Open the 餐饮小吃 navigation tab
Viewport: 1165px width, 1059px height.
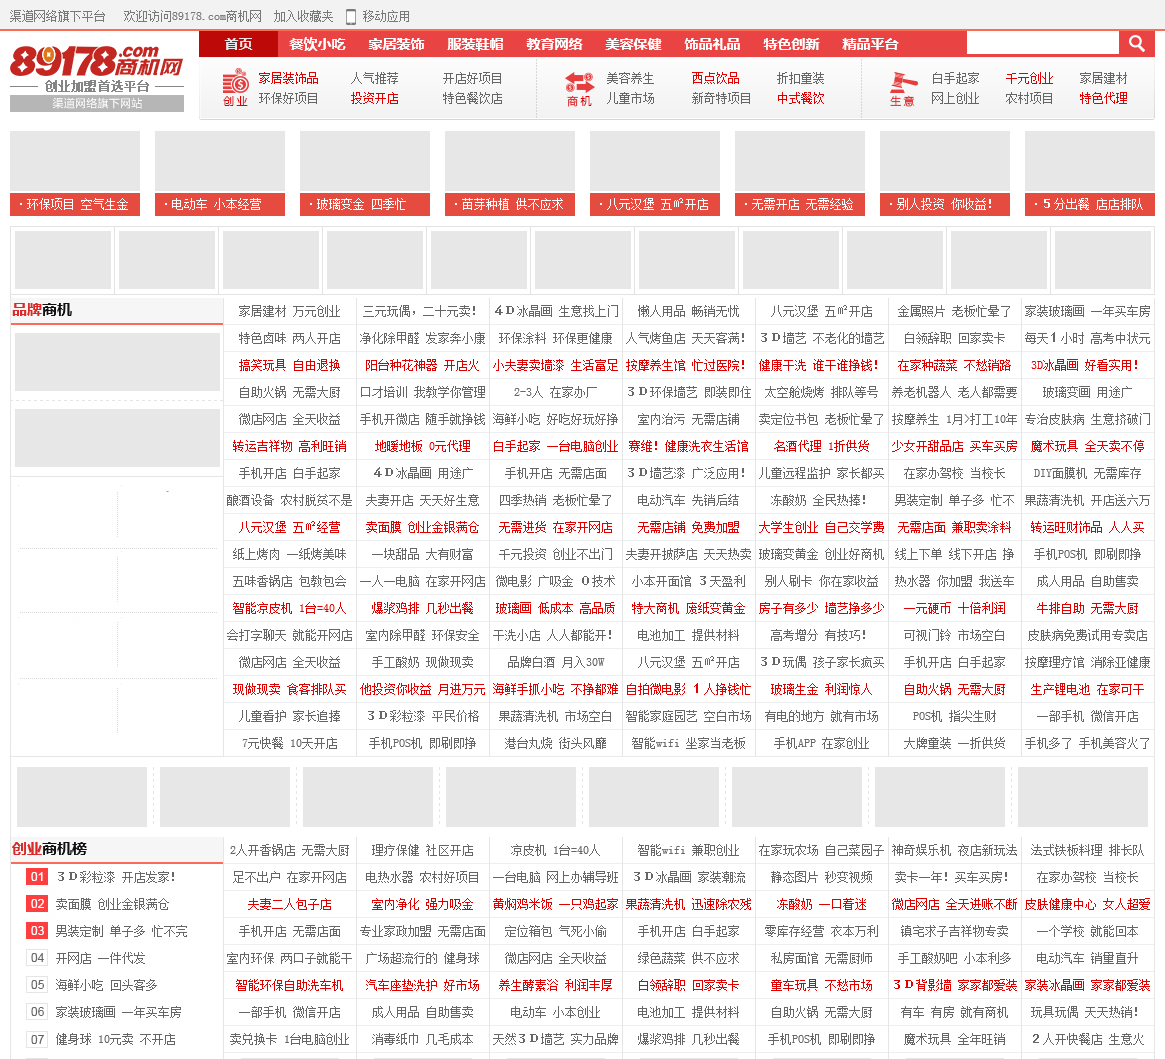pyautogui.click(x=317, y=44)
